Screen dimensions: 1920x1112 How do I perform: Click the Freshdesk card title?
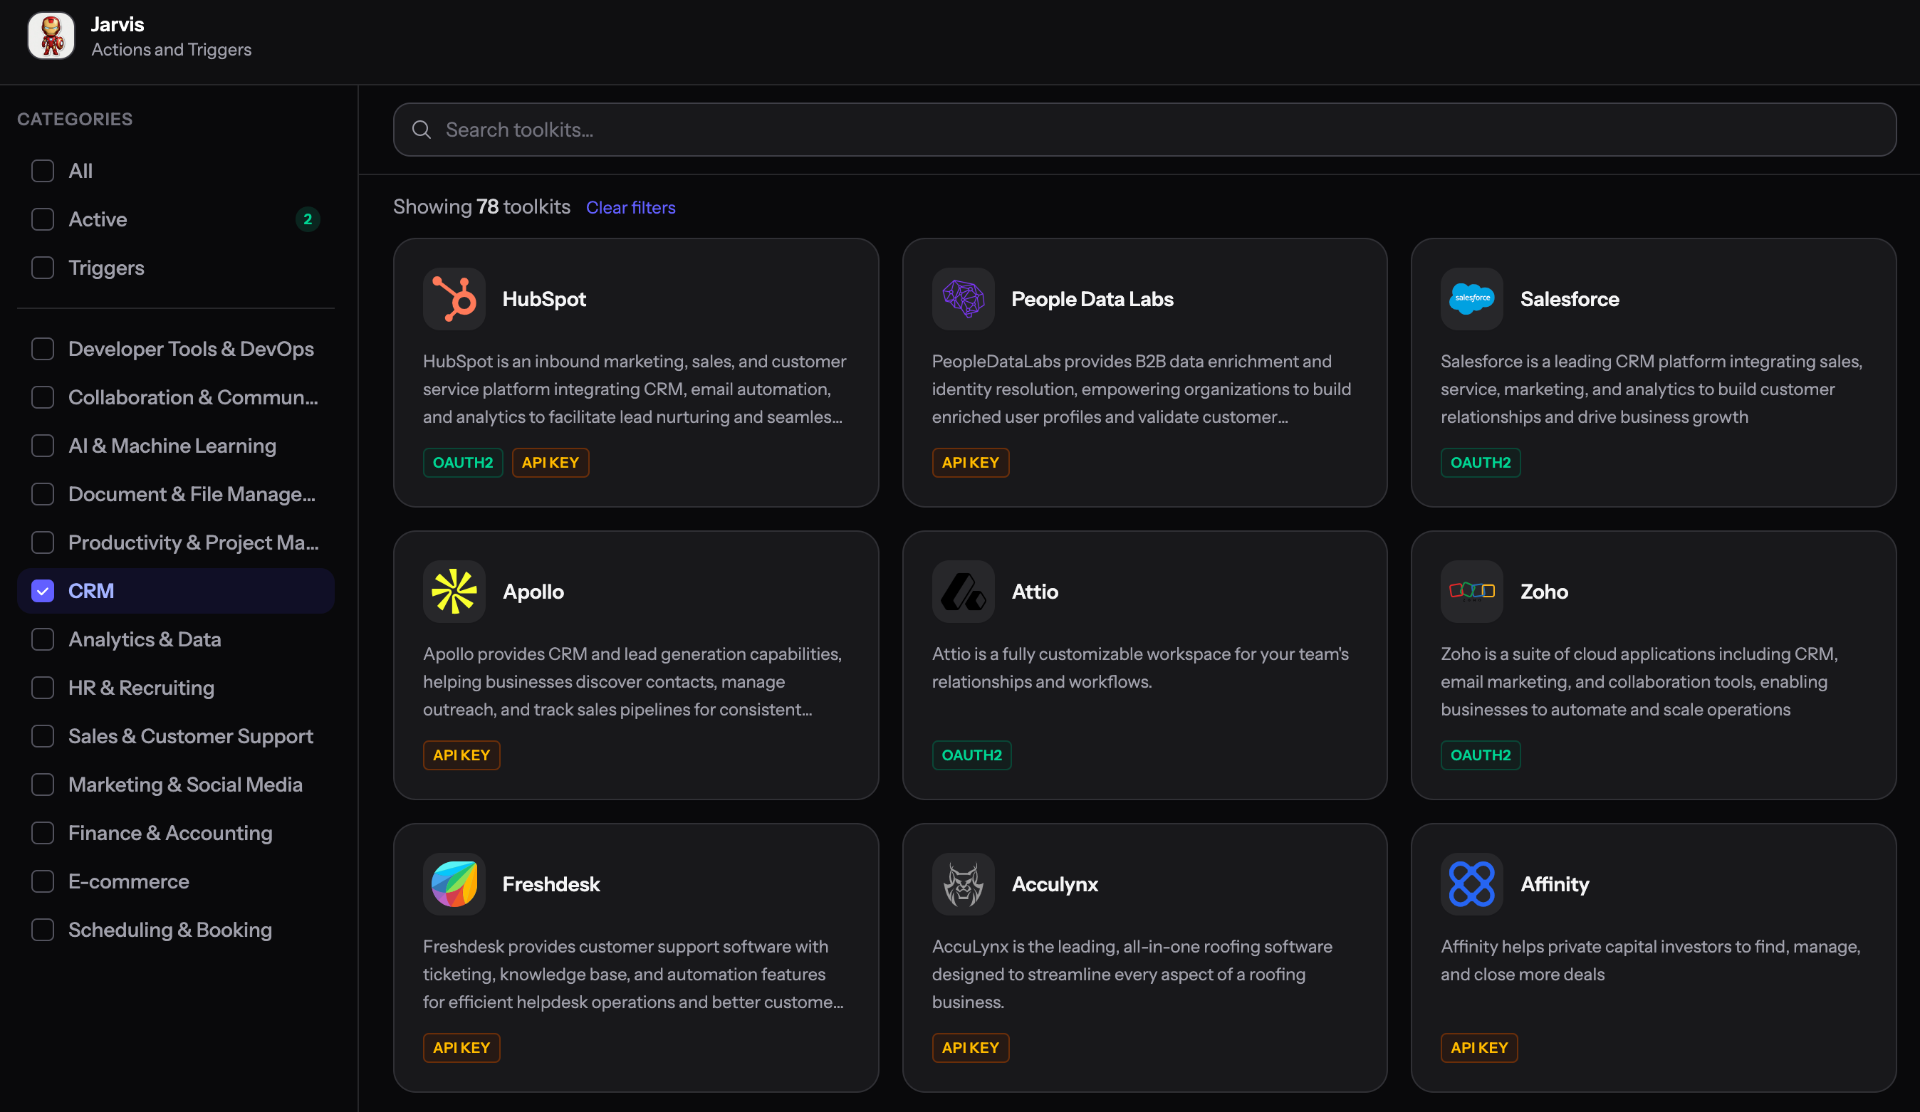click(x=551, y=884)
